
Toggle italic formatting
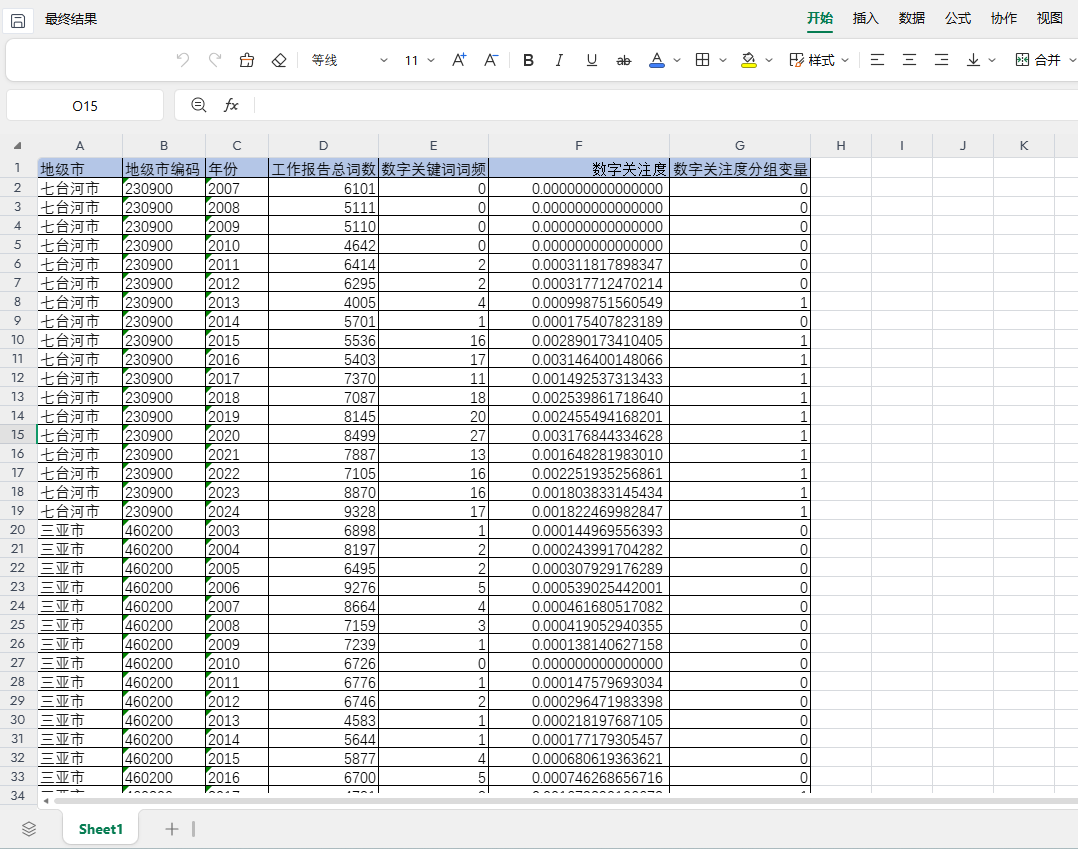pyautogui.click(x=560, y=60)
